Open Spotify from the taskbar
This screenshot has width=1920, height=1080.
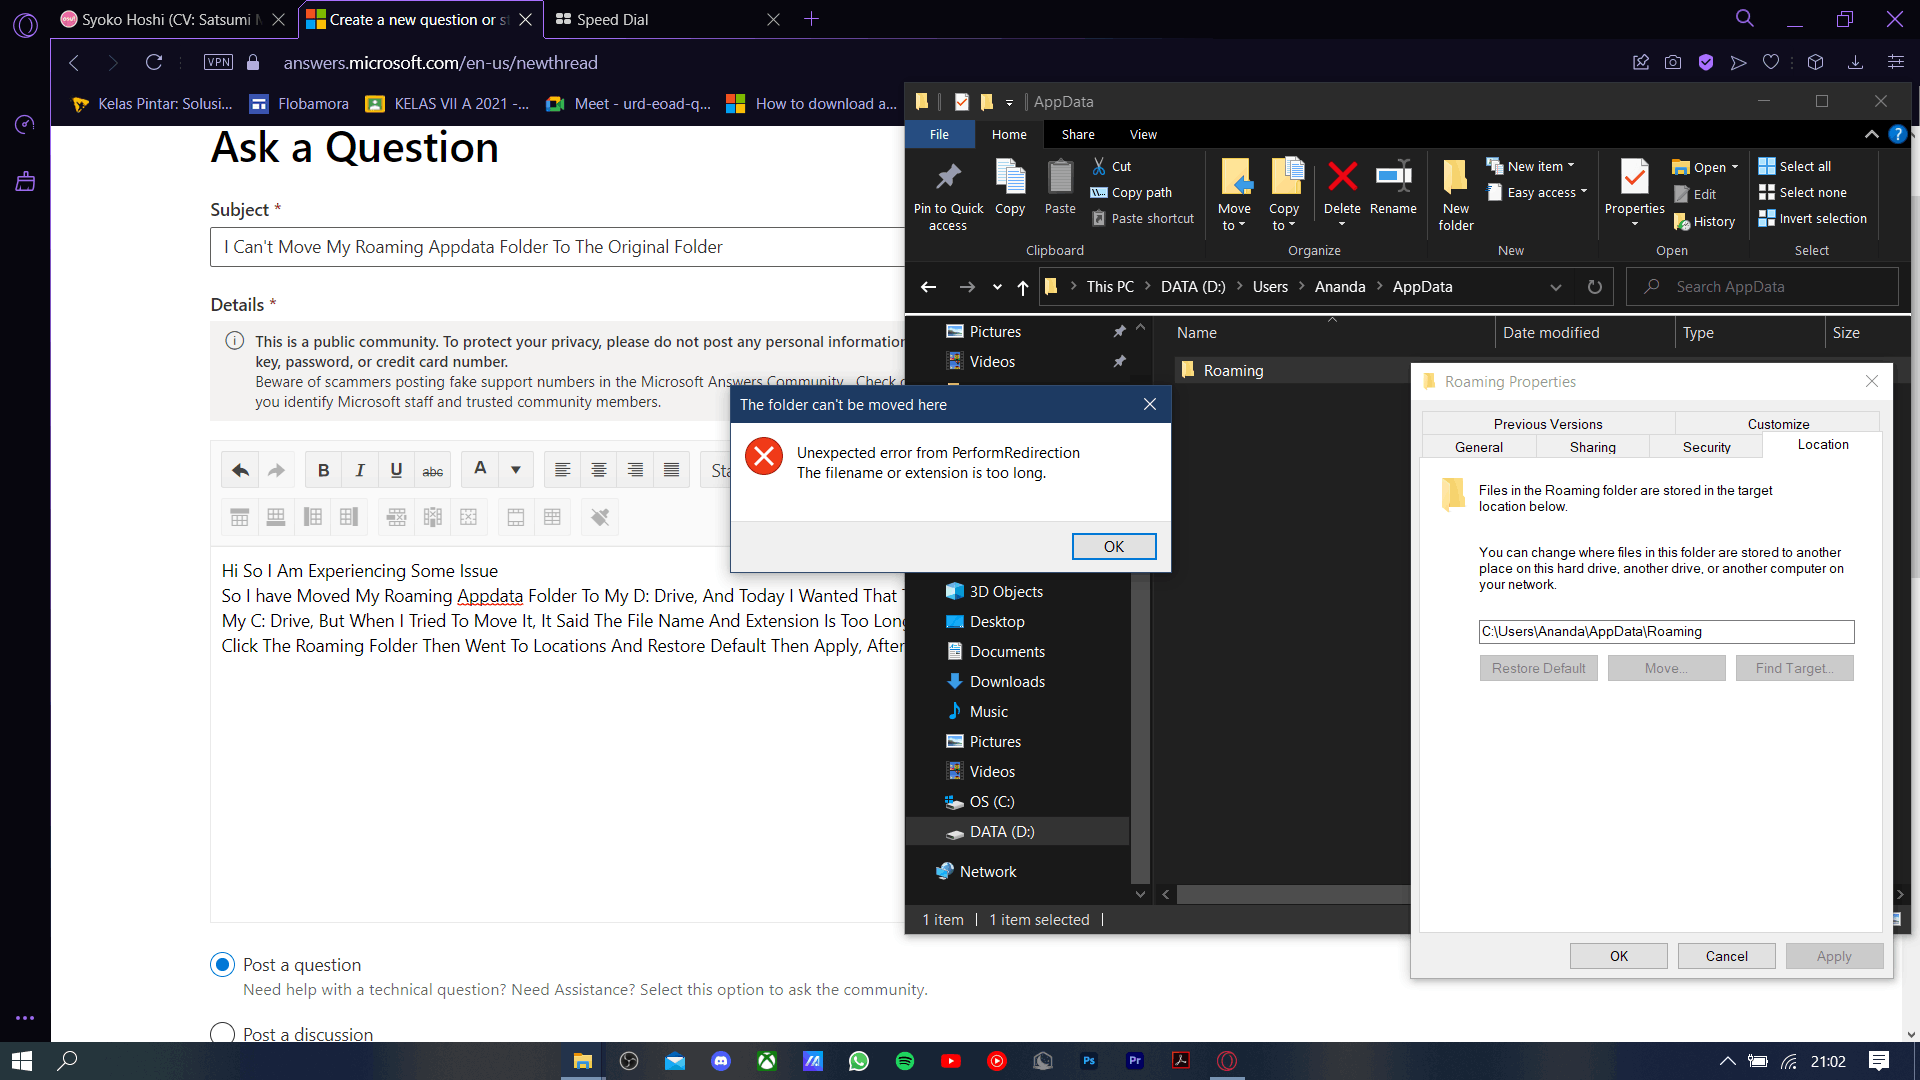point(905,1061)
